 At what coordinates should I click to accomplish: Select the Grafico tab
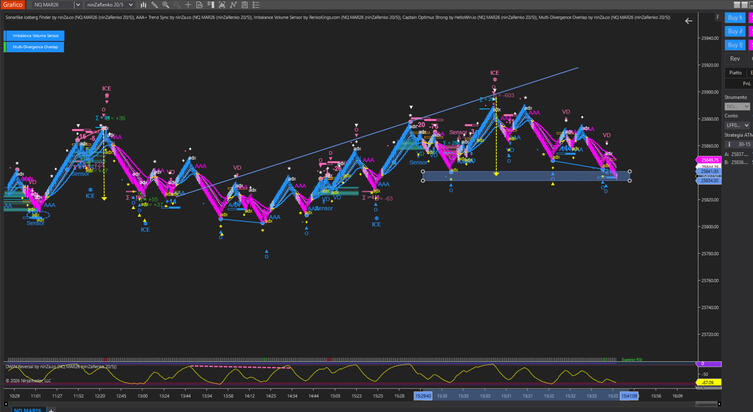pyautogui.click(x=12, y=5)
